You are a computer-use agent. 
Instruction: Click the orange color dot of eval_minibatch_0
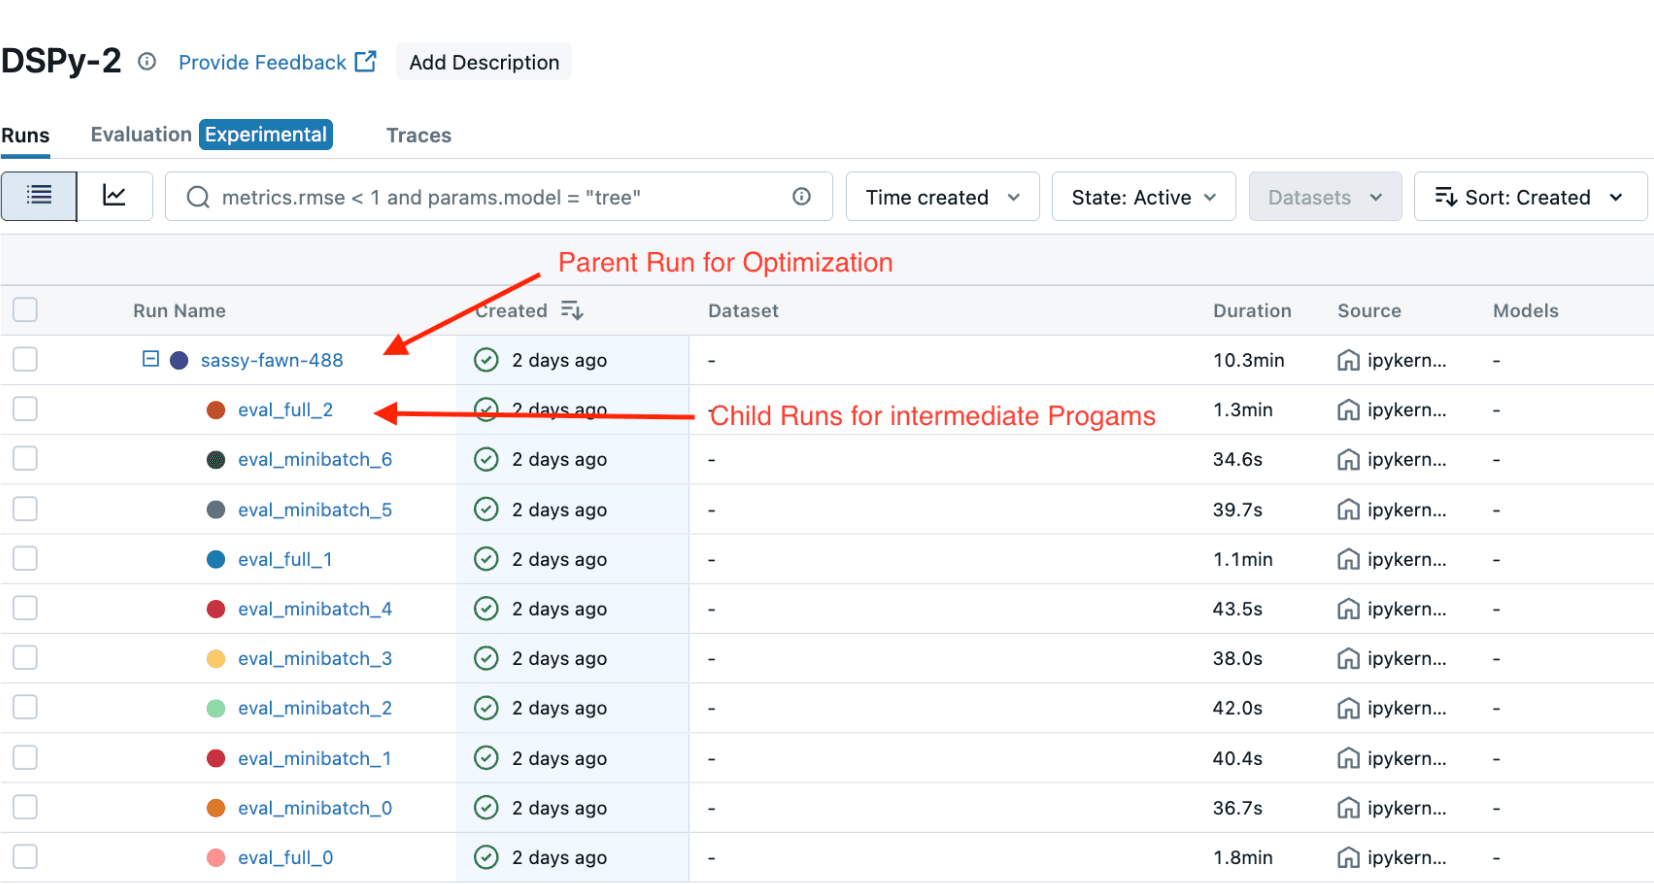[216, 808]
